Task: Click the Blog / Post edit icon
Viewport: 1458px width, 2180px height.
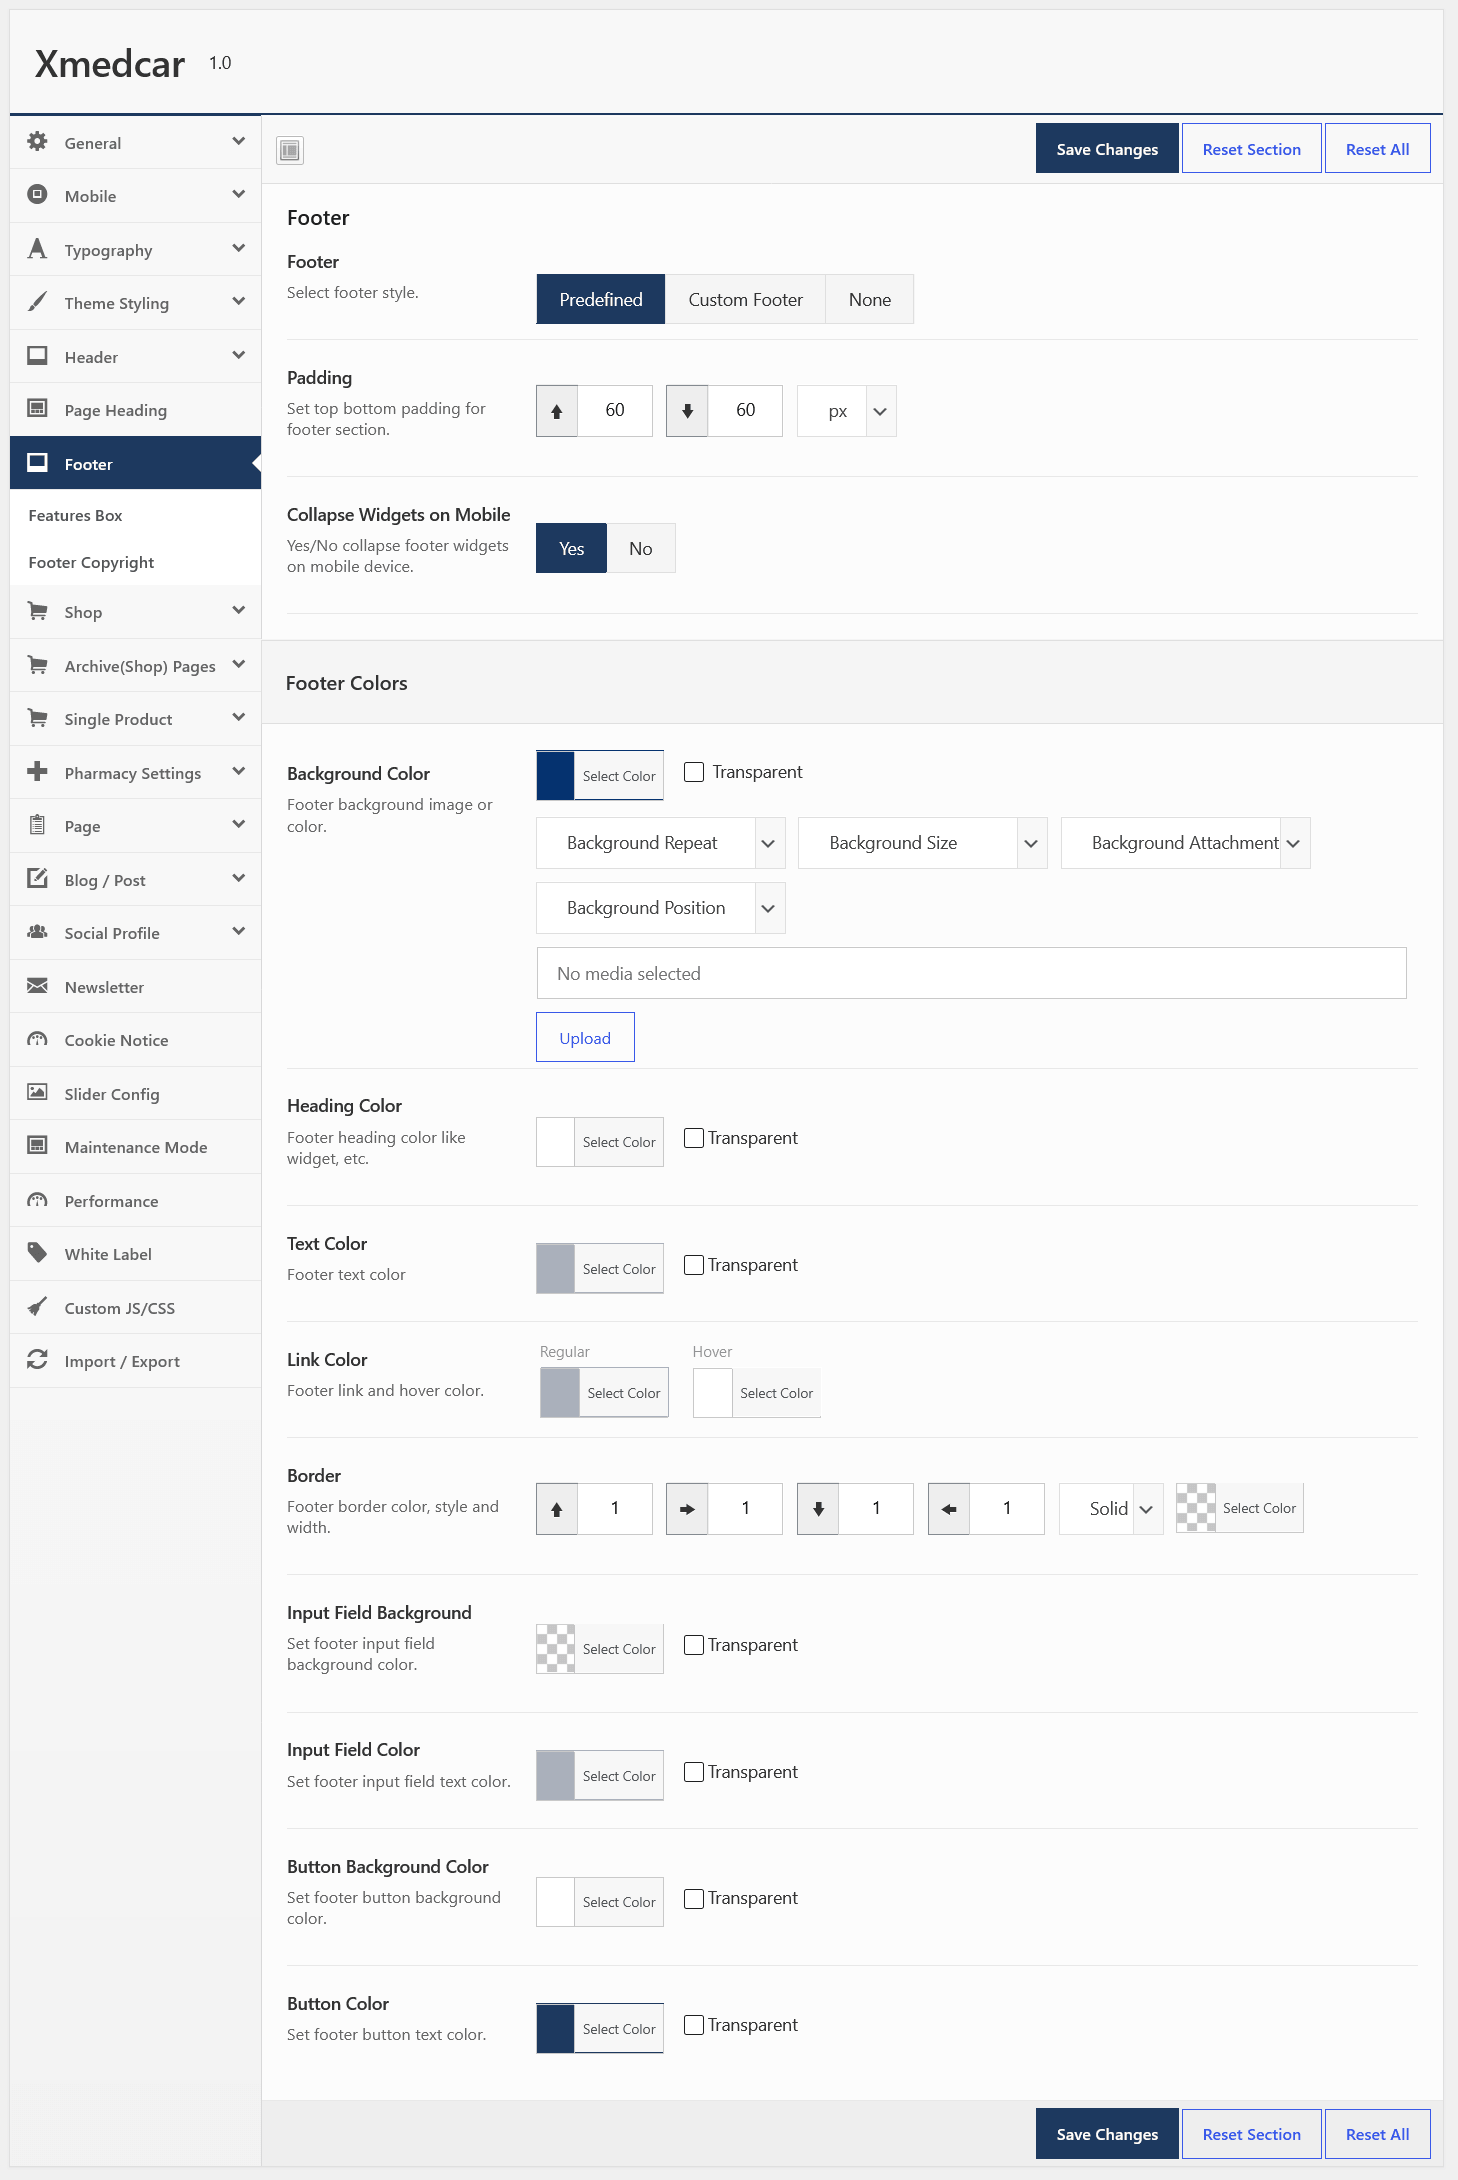Action: 38,879
